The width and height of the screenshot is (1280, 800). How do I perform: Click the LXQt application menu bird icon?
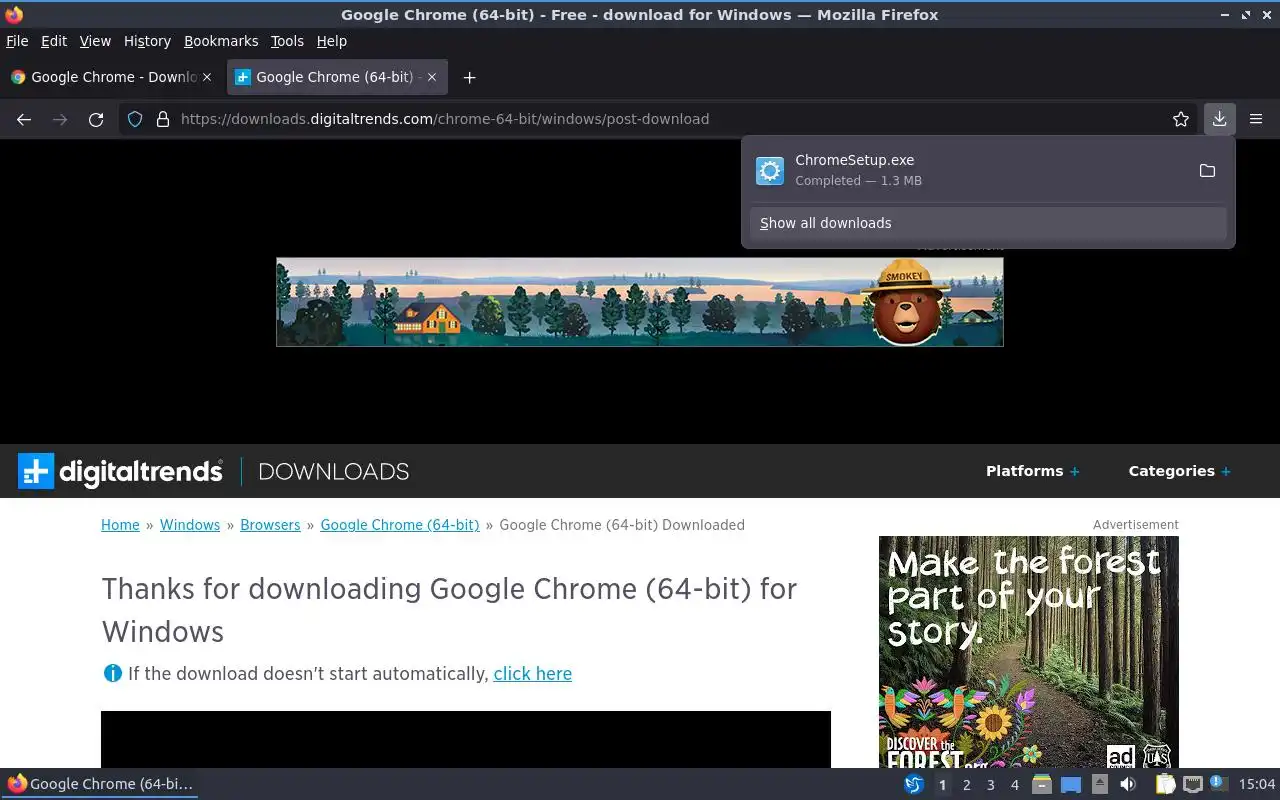[x=914, y=784]
